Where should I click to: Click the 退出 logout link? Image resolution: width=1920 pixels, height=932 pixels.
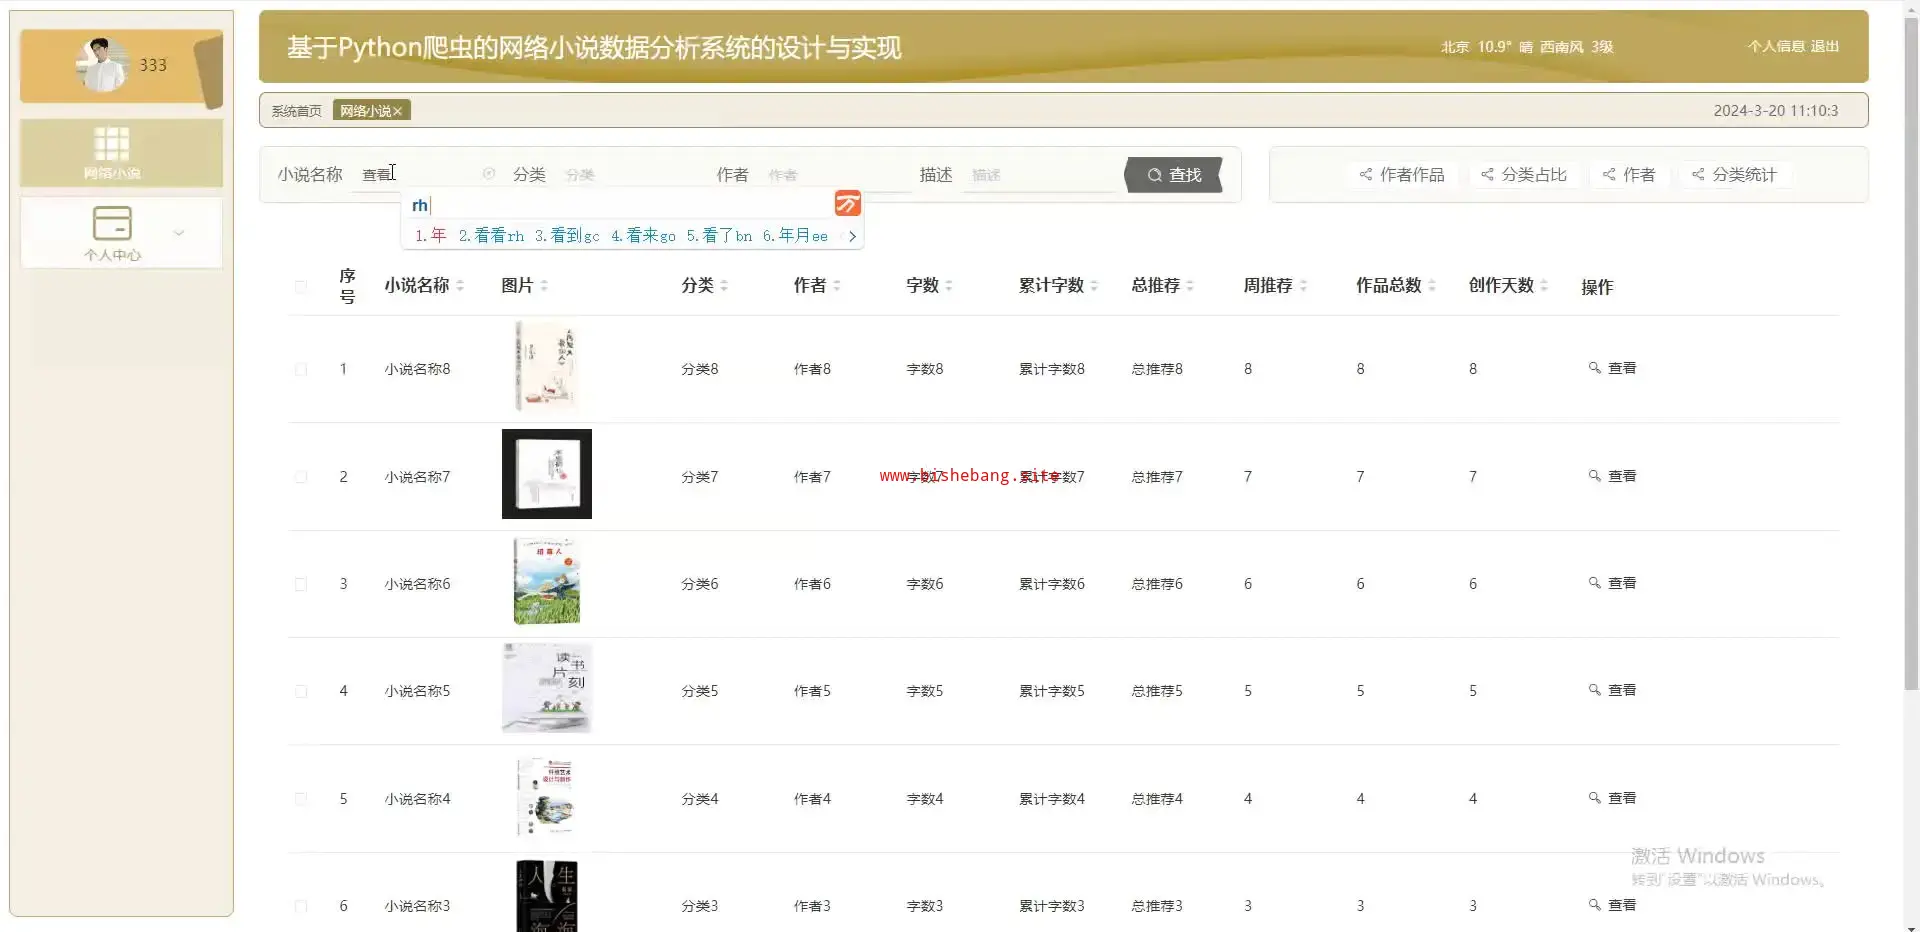point(1824,47)
